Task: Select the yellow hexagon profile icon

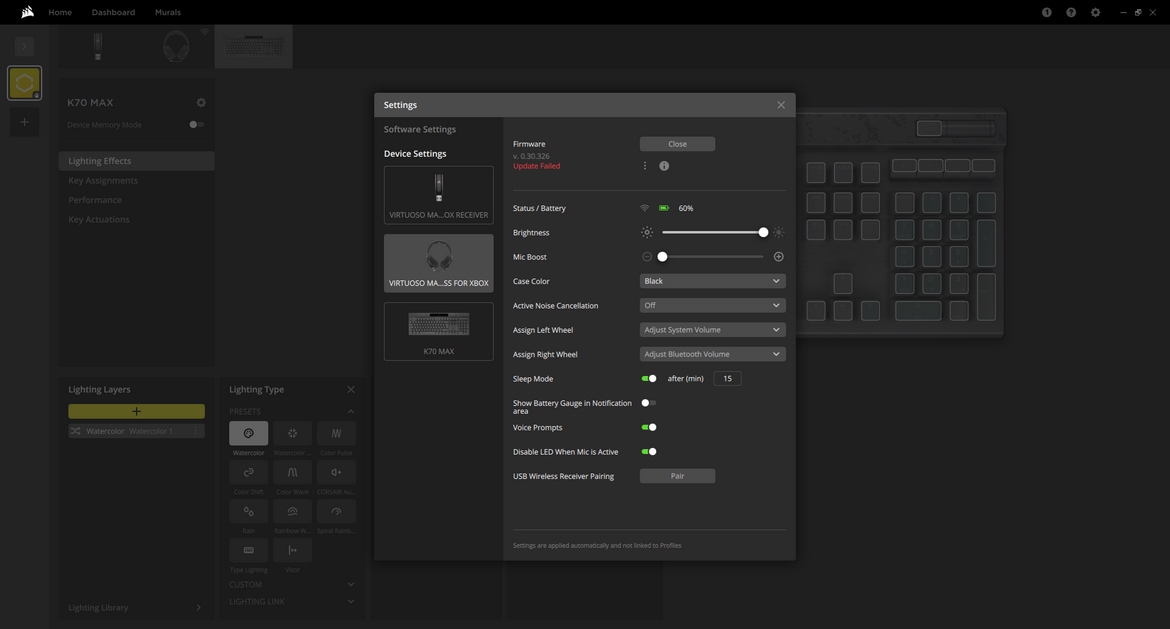Action: pyautogui.click(x=25, y=83)
